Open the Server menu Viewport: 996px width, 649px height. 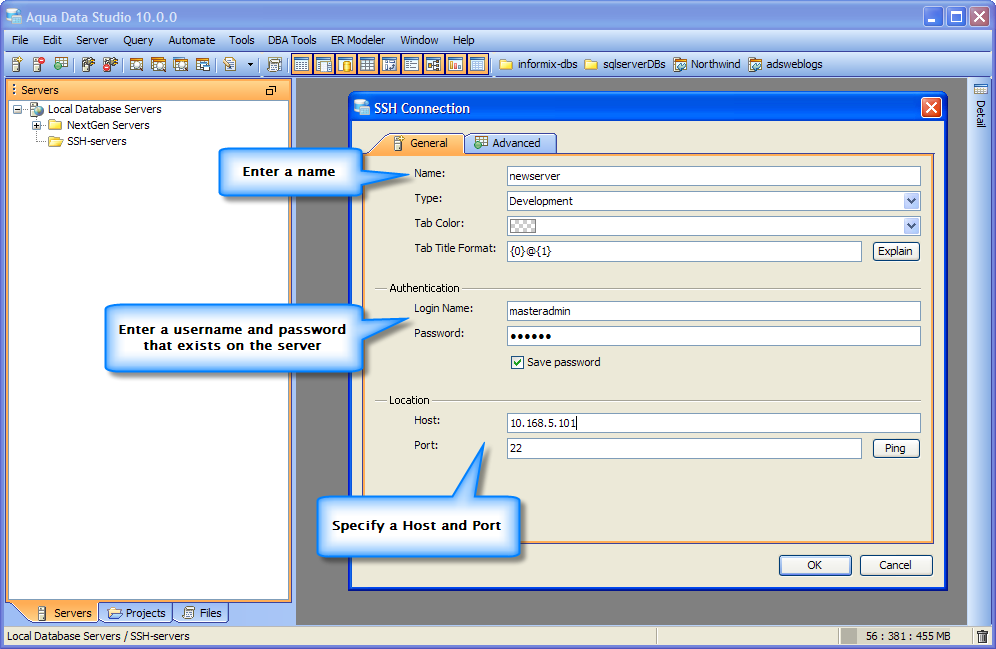[x=92, y=40]
